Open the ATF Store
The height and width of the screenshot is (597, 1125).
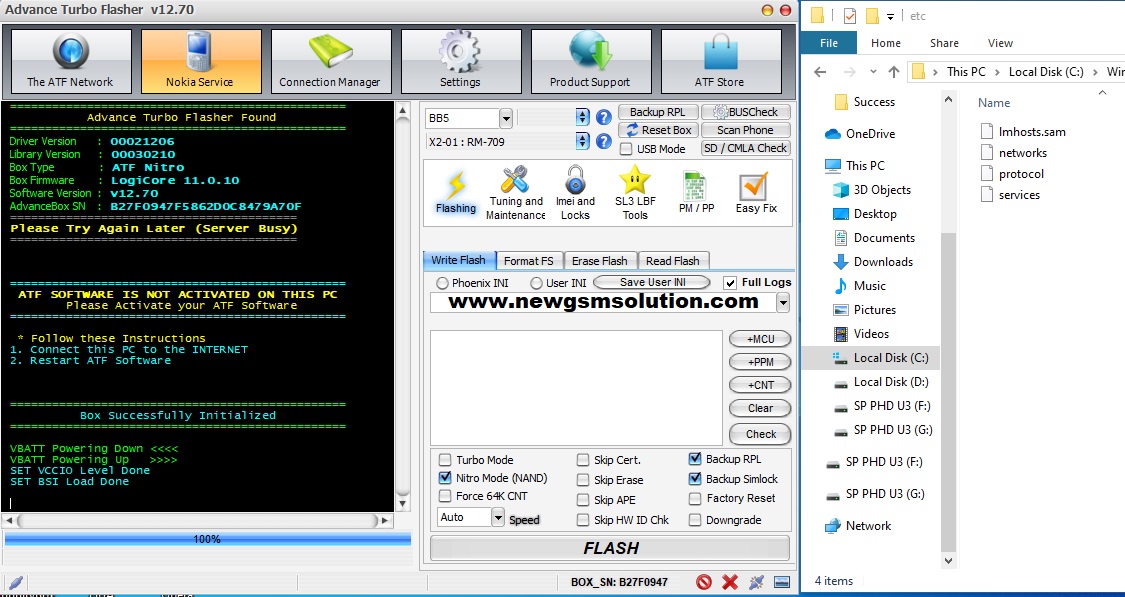720,61
